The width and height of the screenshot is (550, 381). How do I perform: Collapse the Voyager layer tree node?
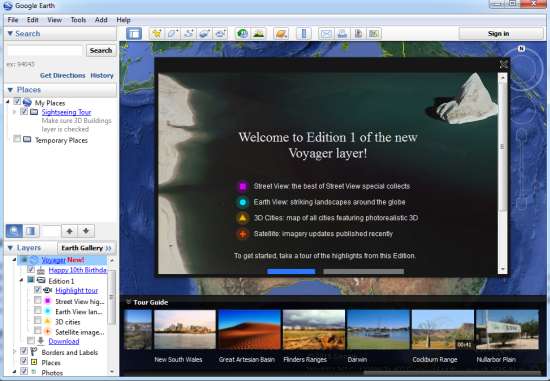click(14, 260)
